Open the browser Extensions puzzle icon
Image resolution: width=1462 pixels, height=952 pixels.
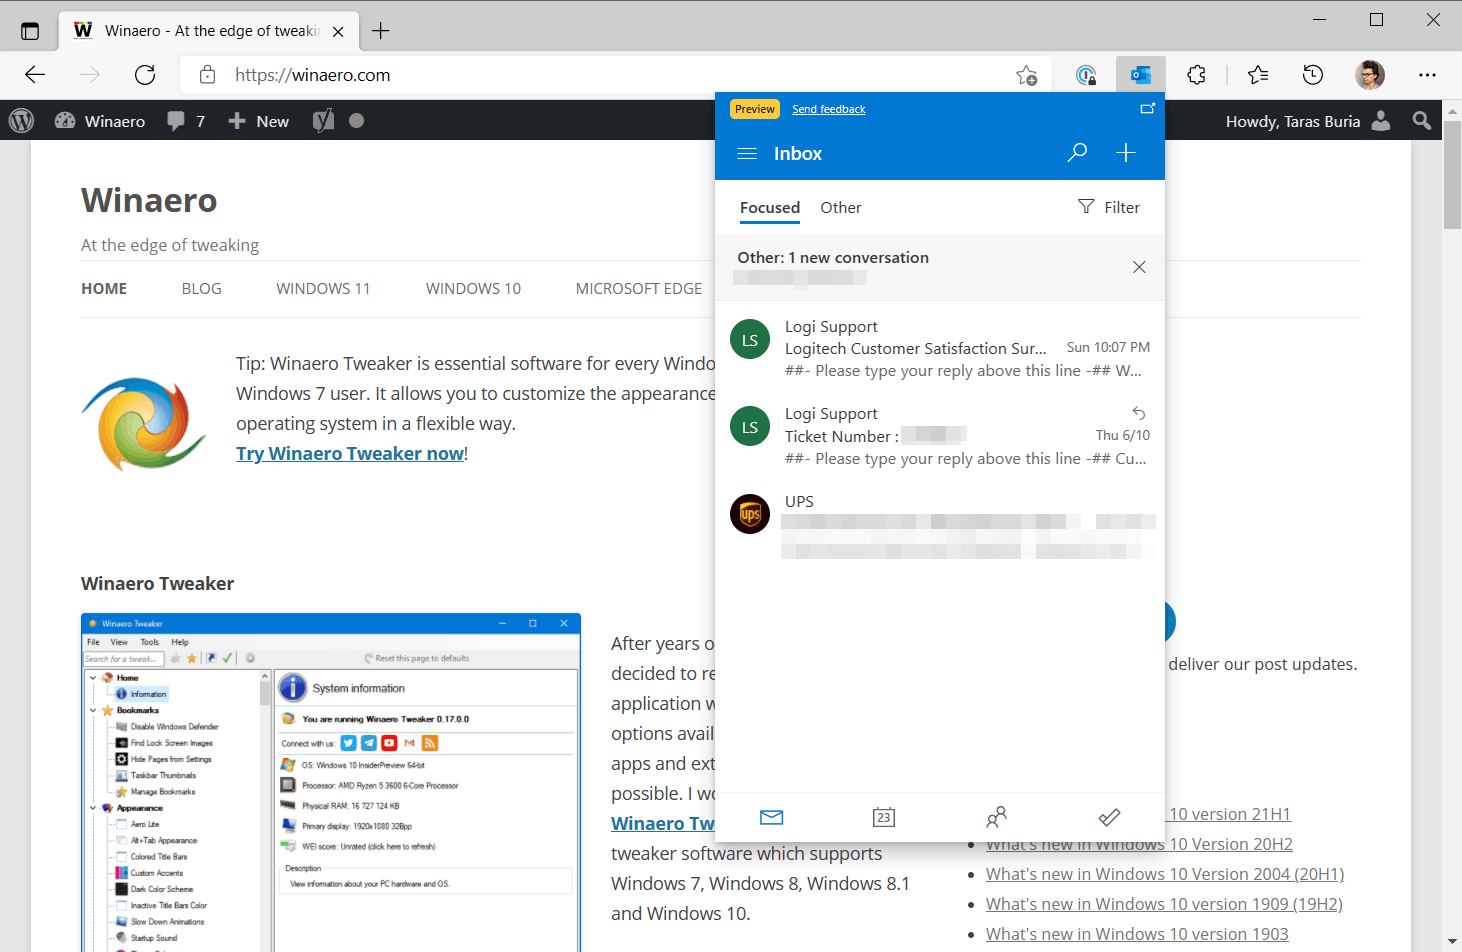point(1196,75)
